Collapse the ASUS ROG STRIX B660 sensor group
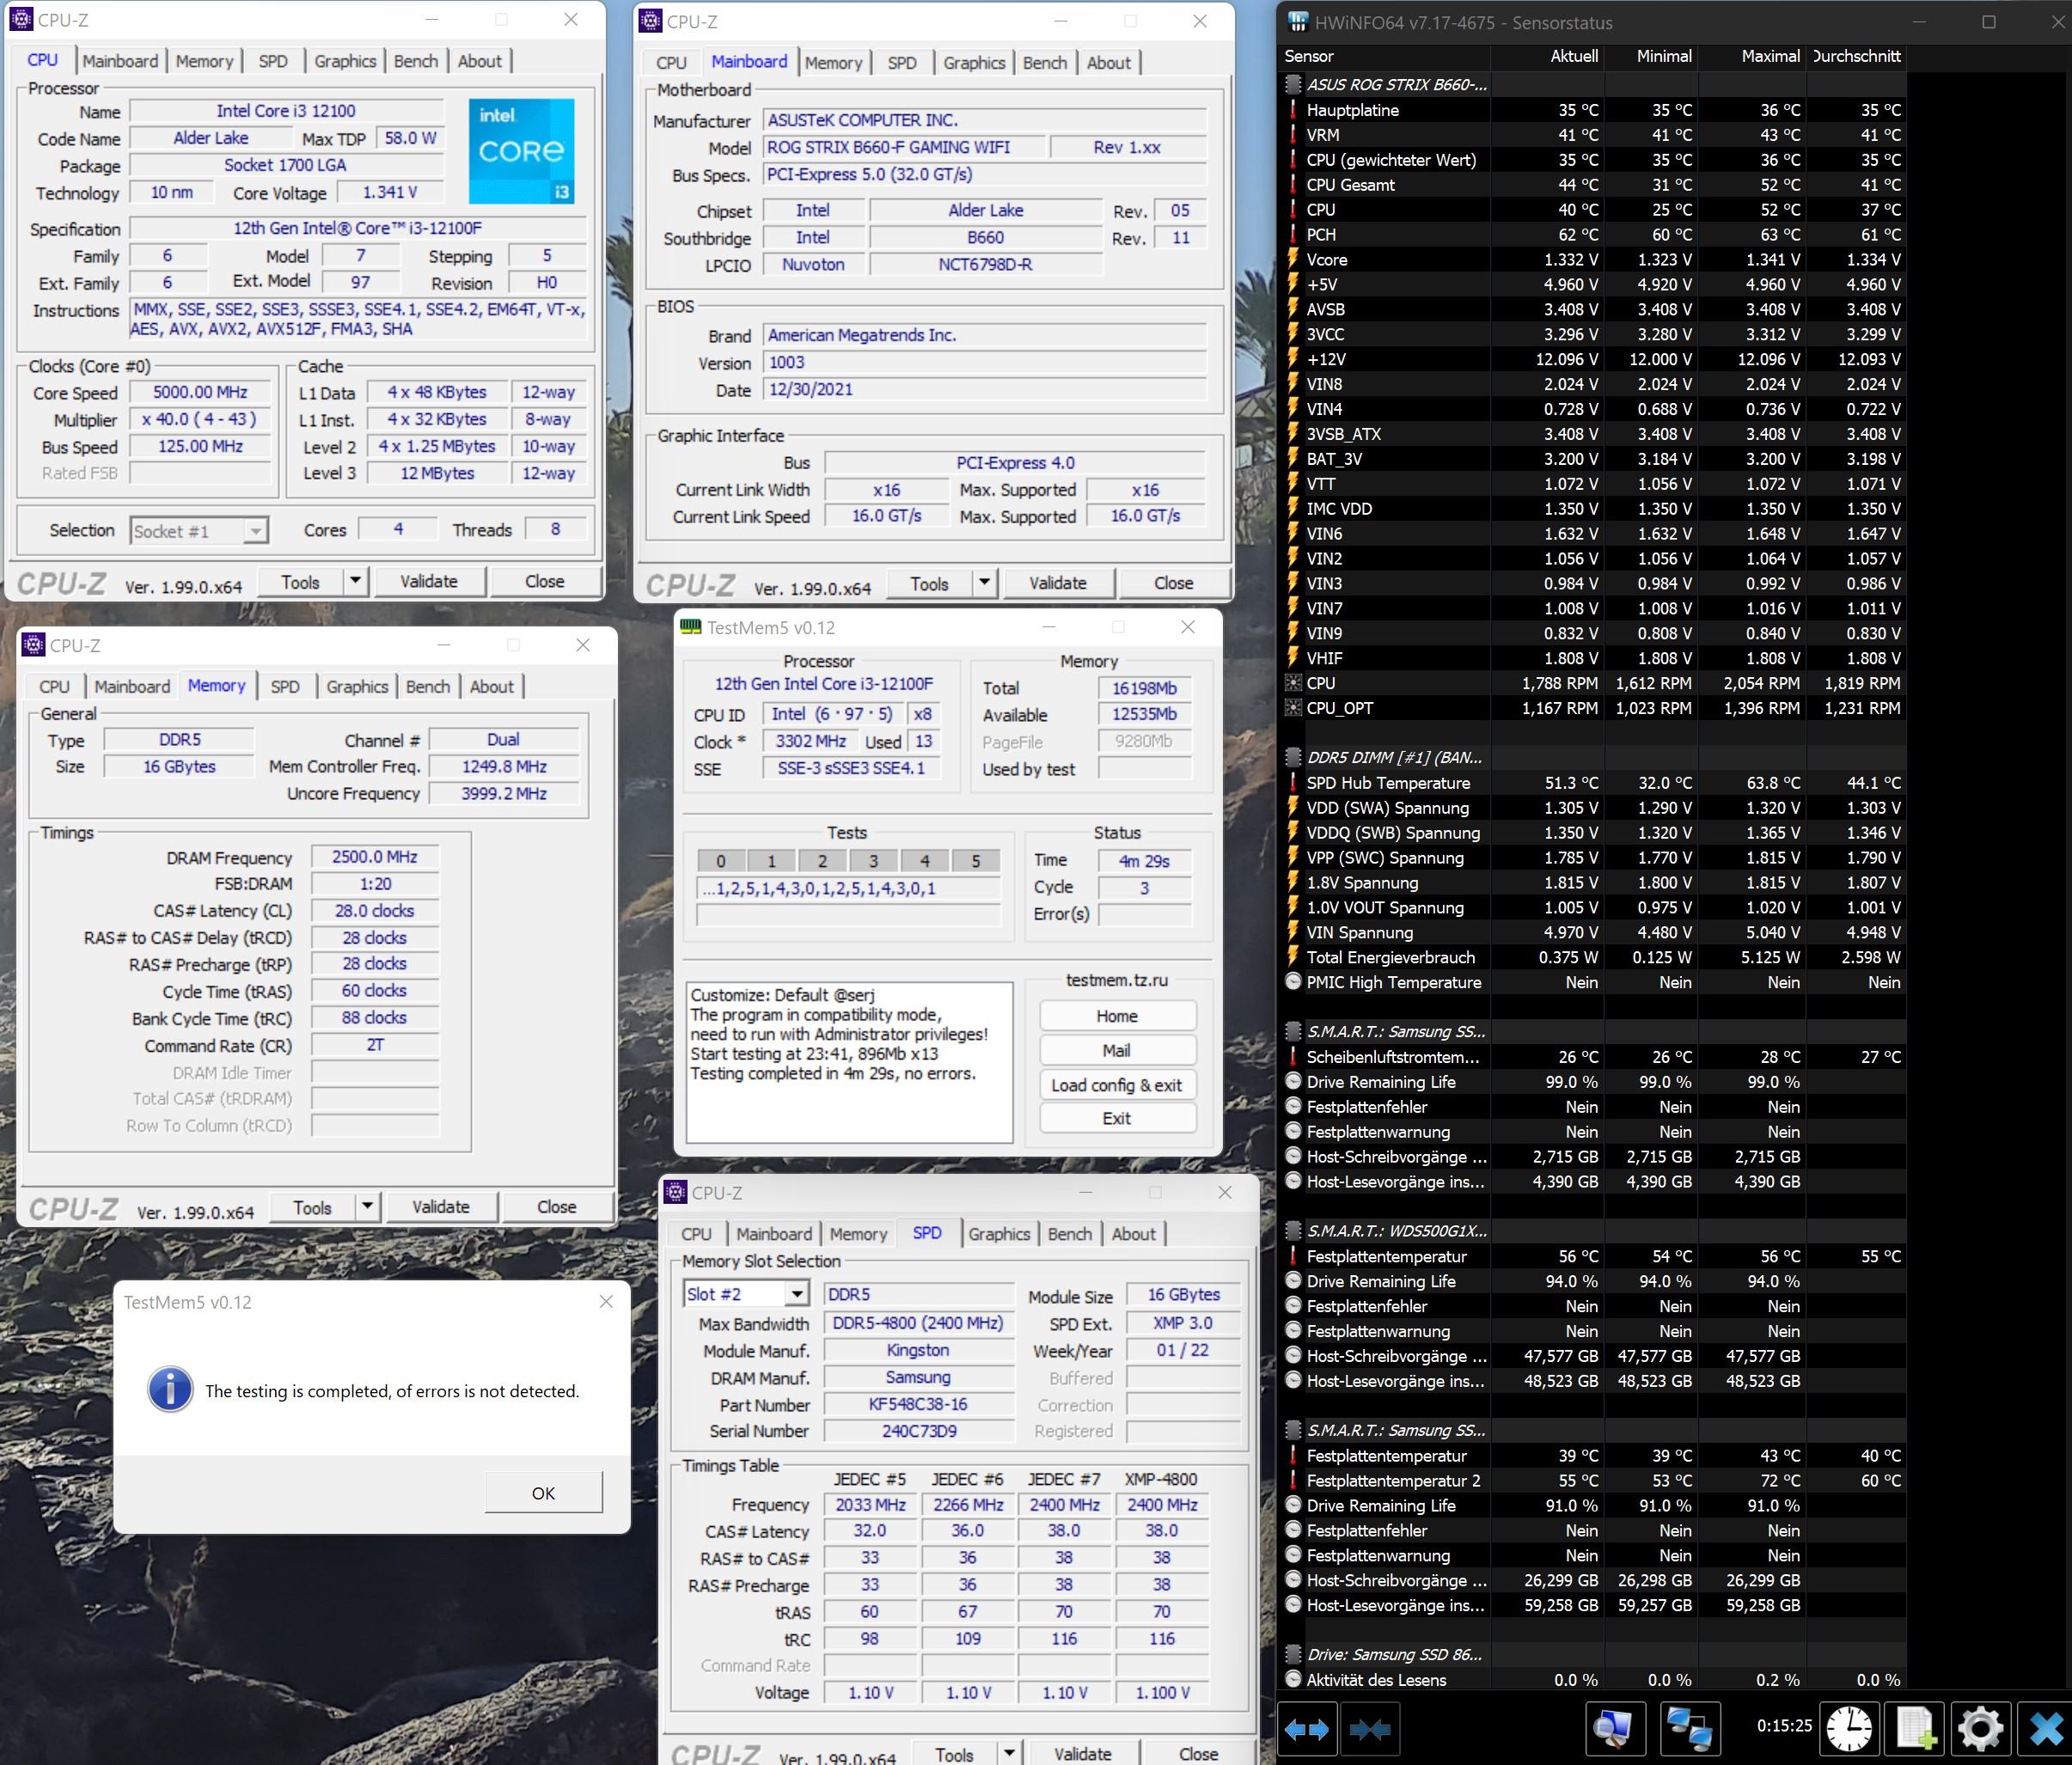The height and width of the screenshot is (1765, 2072). point(1293,84)
